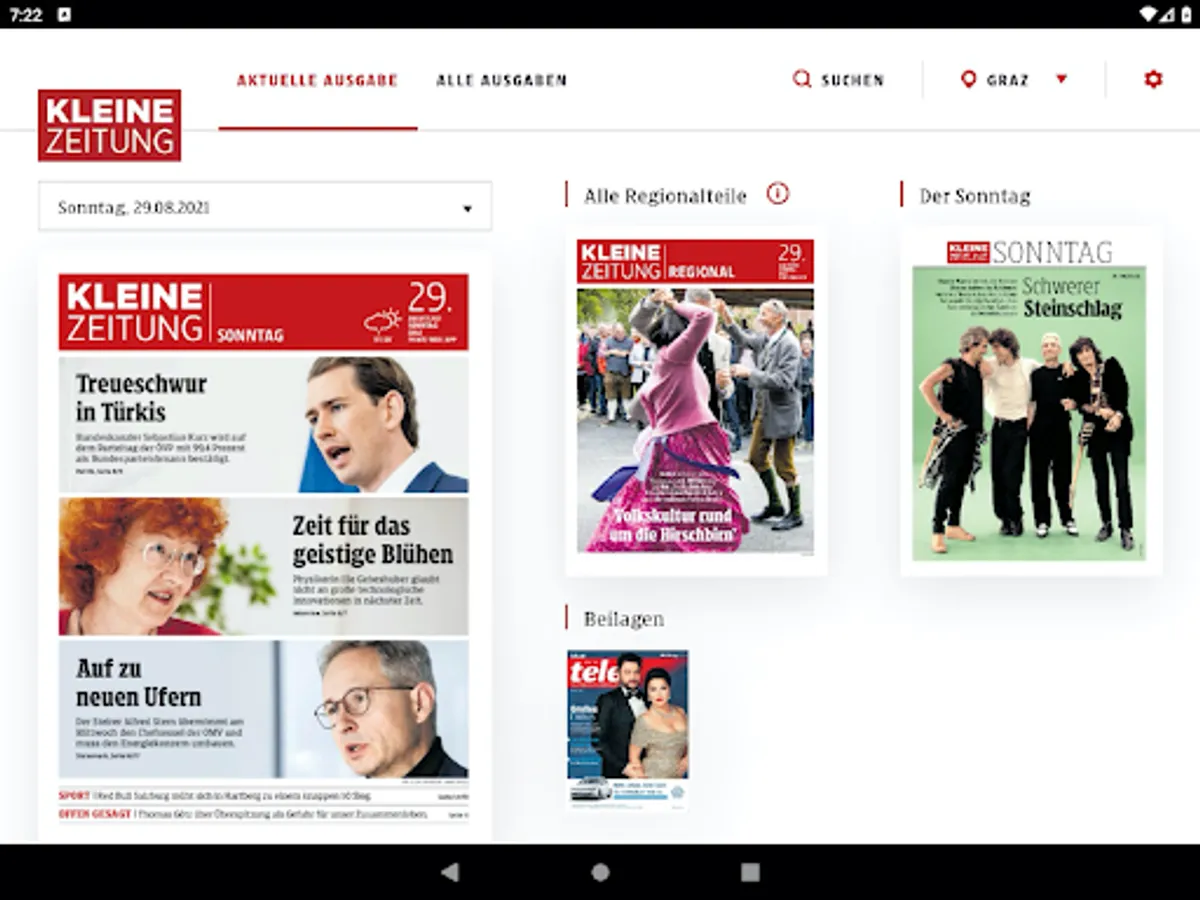Click the status bar clock 7:22

click(26, 15)
